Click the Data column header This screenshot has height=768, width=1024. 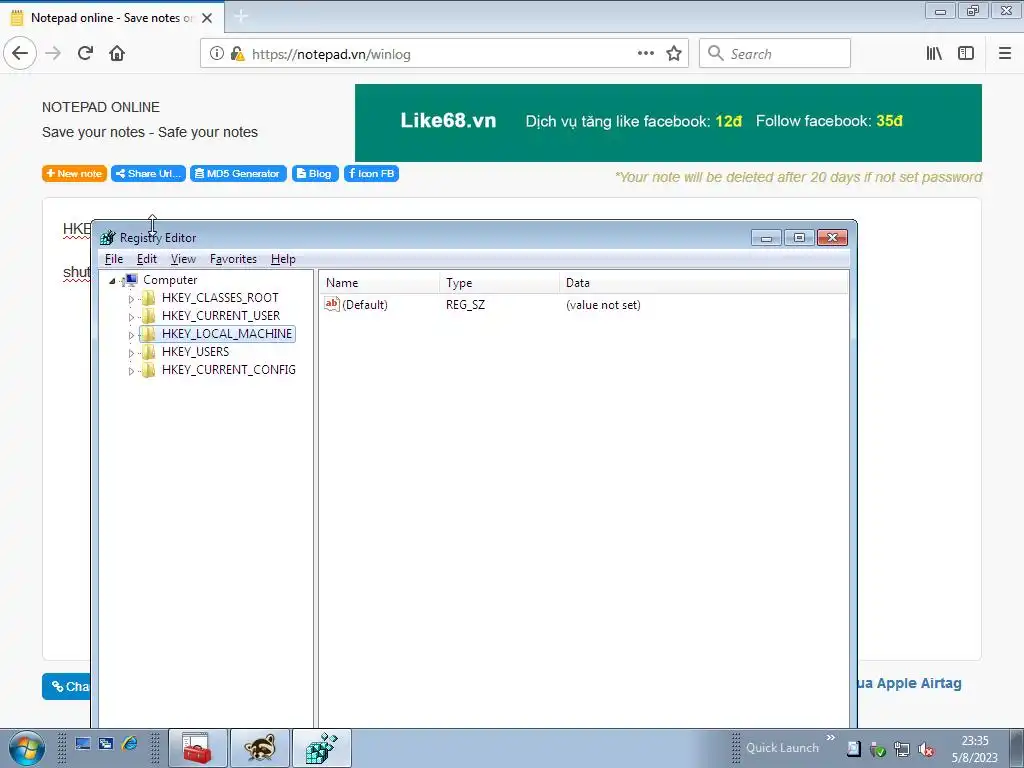point(704,283)
